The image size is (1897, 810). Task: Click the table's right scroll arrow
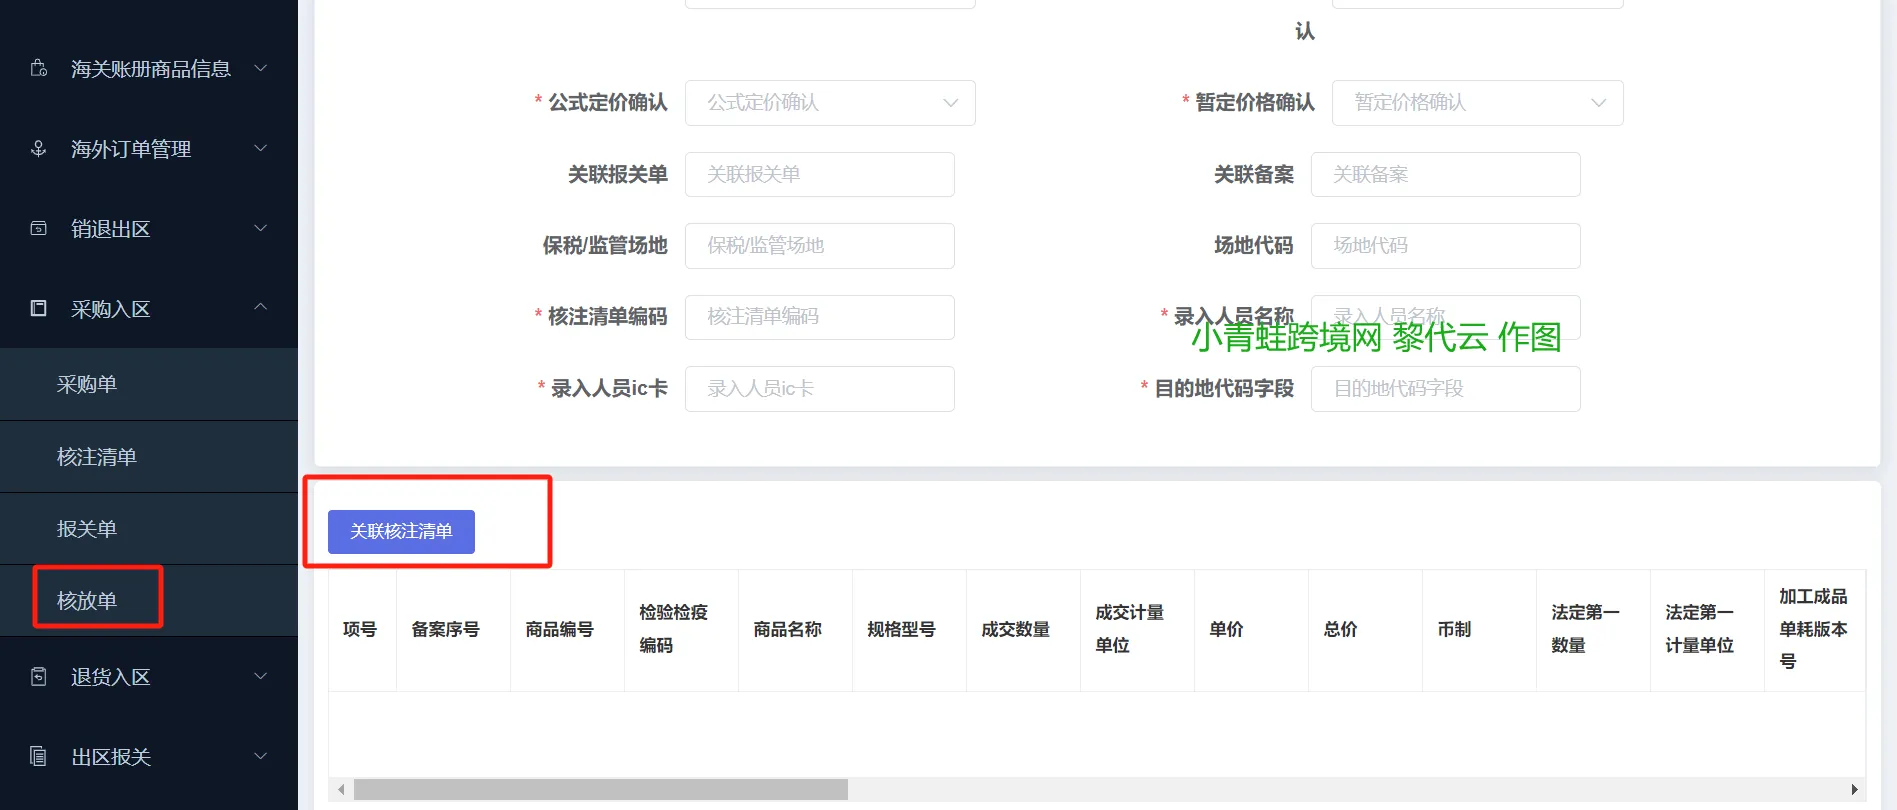(1854, 790)
